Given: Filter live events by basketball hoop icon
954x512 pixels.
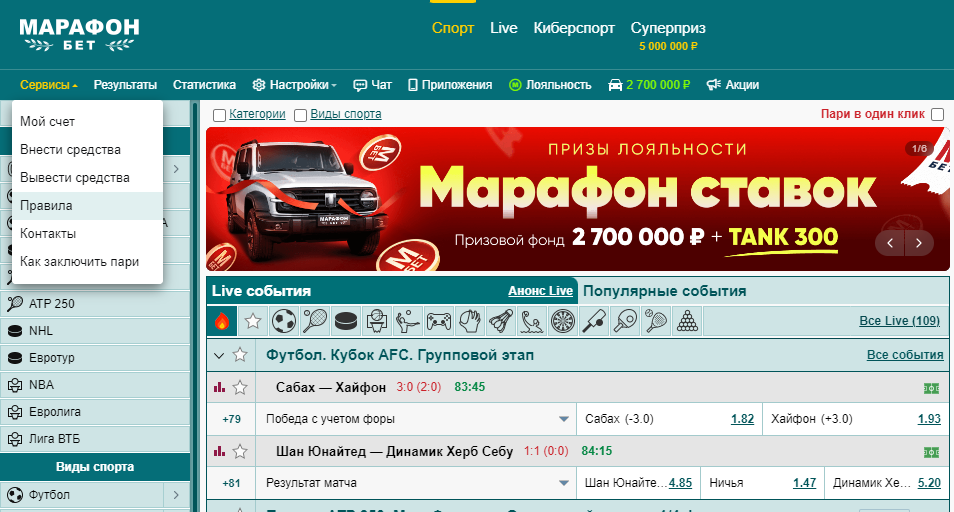Looking at the screenshot, I should click(x=377, y=321).
